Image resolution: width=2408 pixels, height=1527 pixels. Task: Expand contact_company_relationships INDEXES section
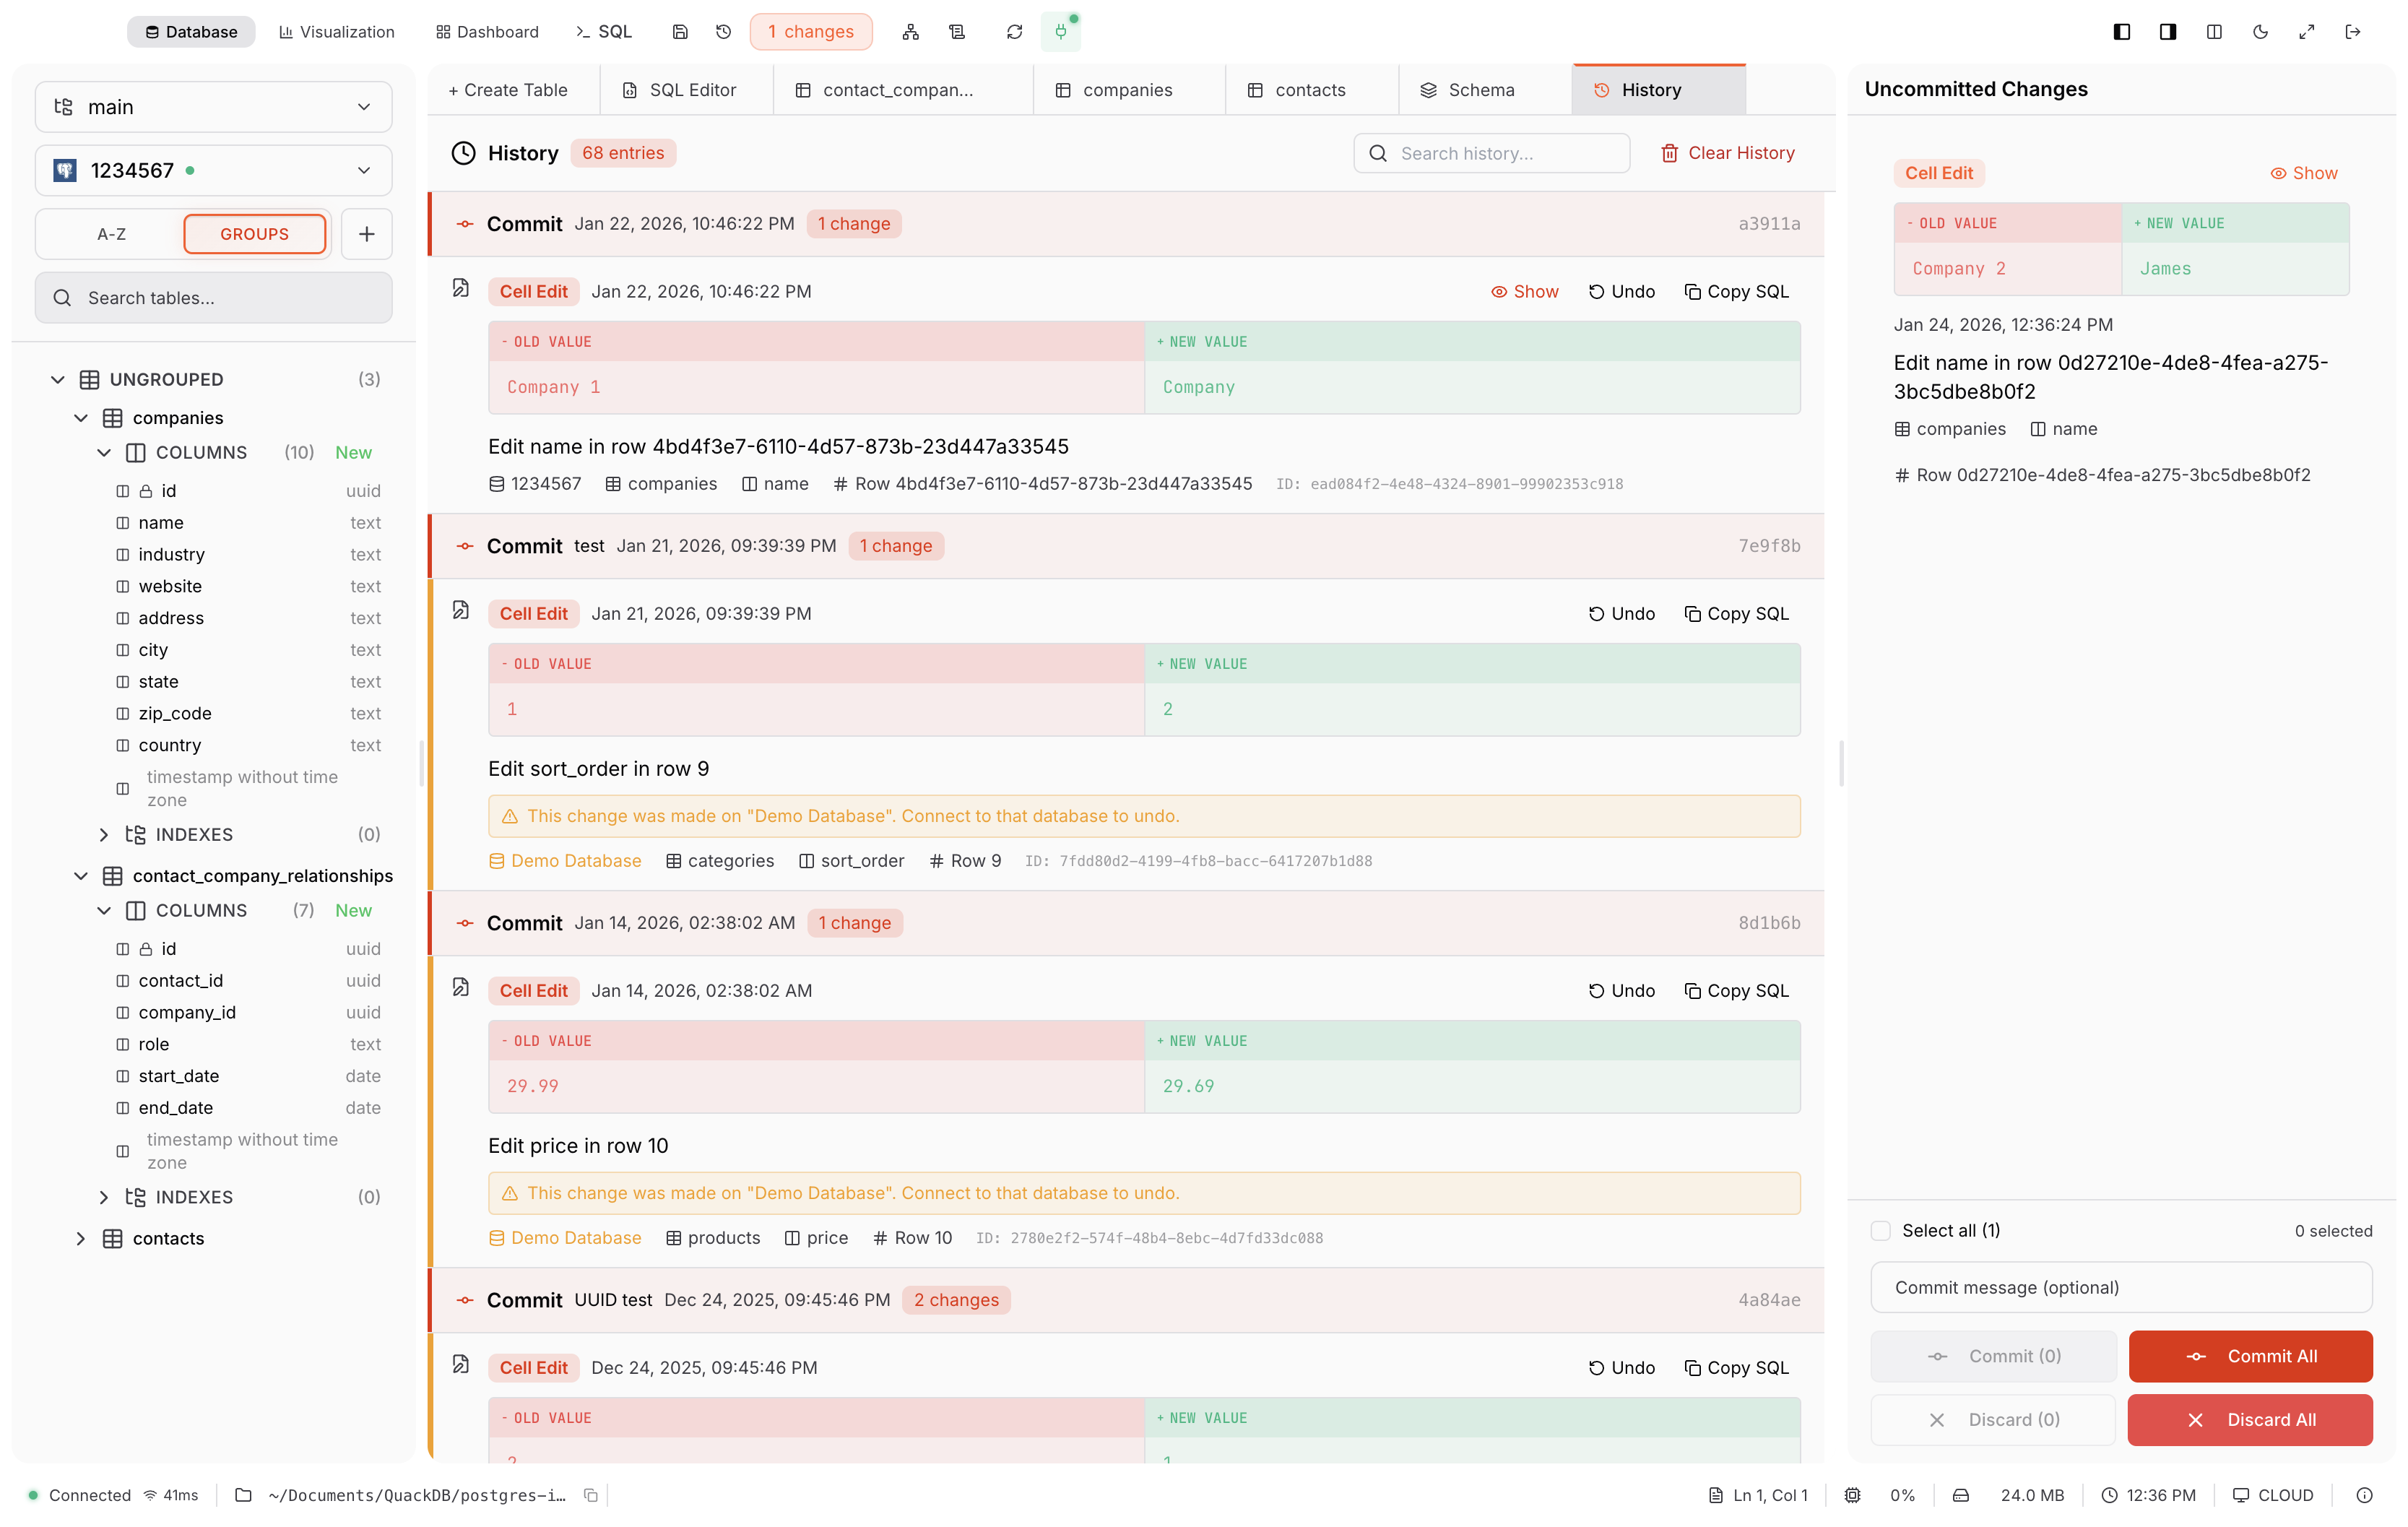click(x=104, y=1198)
